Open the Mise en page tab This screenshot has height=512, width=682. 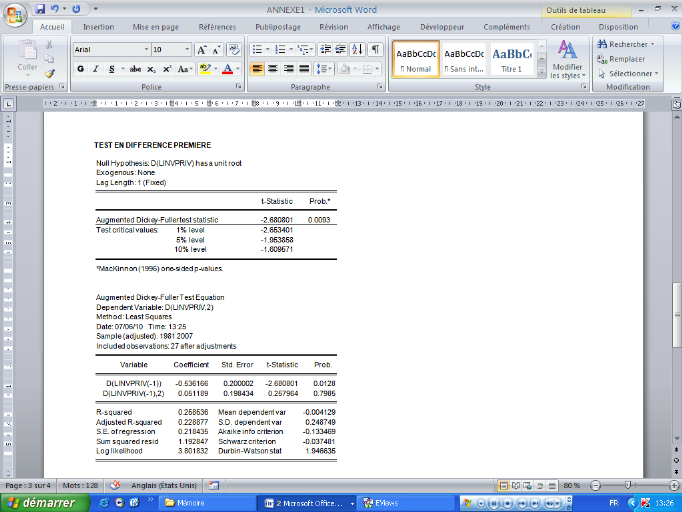coord(157,27)
